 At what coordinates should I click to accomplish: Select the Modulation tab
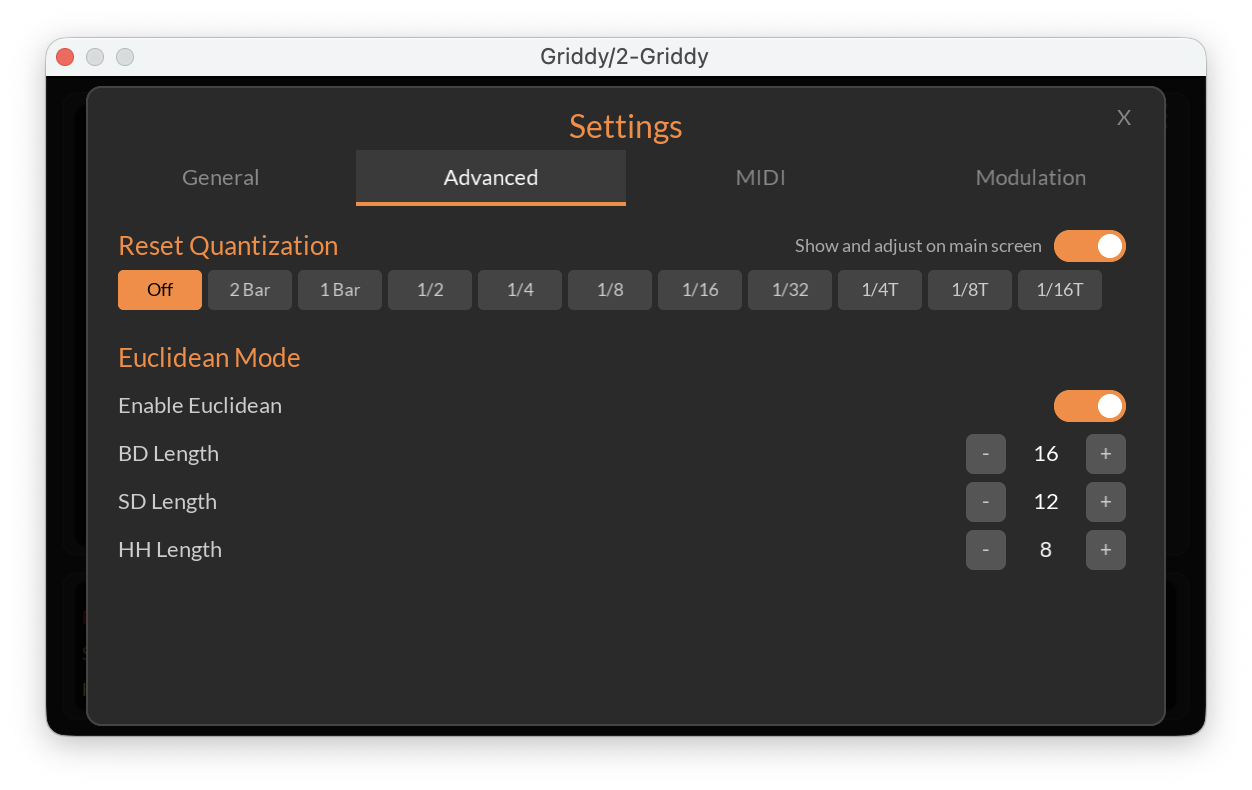click(x=1030, y=177)
